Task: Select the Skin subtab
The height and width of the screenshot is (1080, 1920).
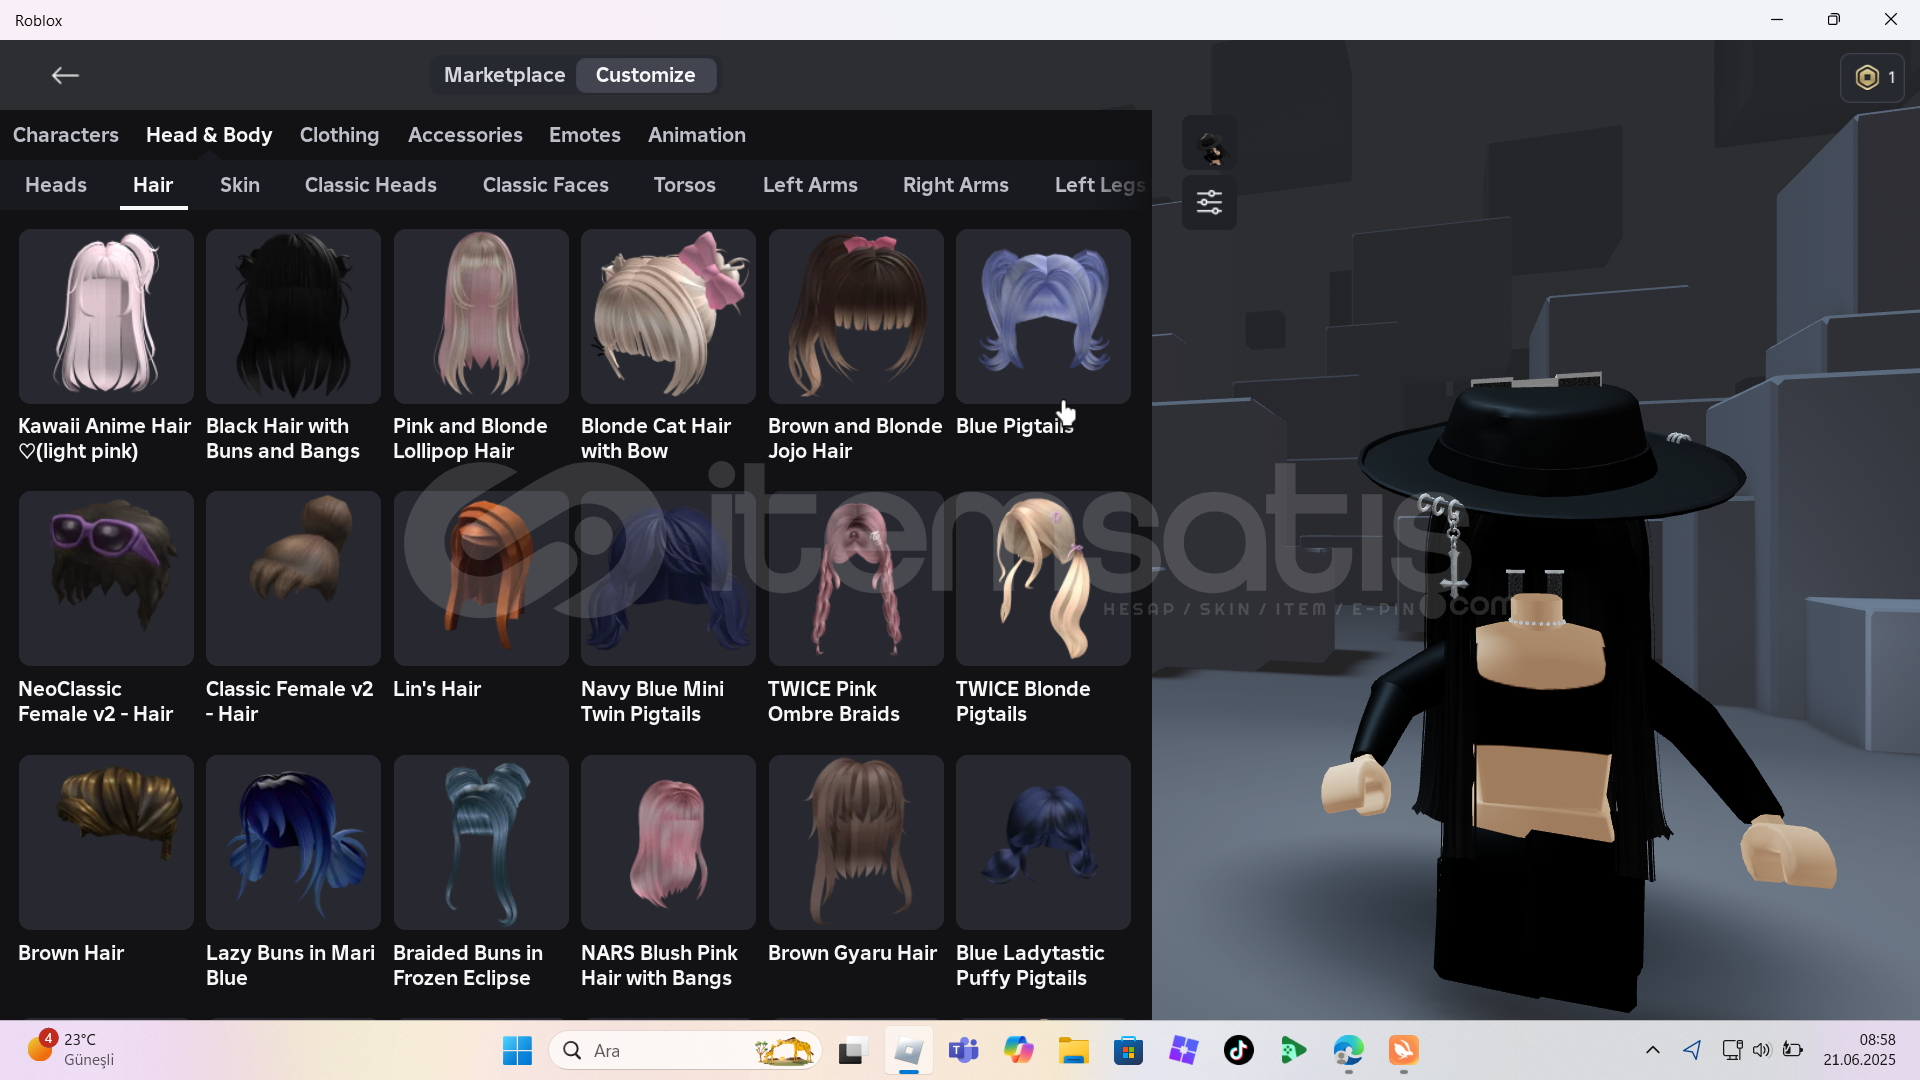Action: pos(240,185)
